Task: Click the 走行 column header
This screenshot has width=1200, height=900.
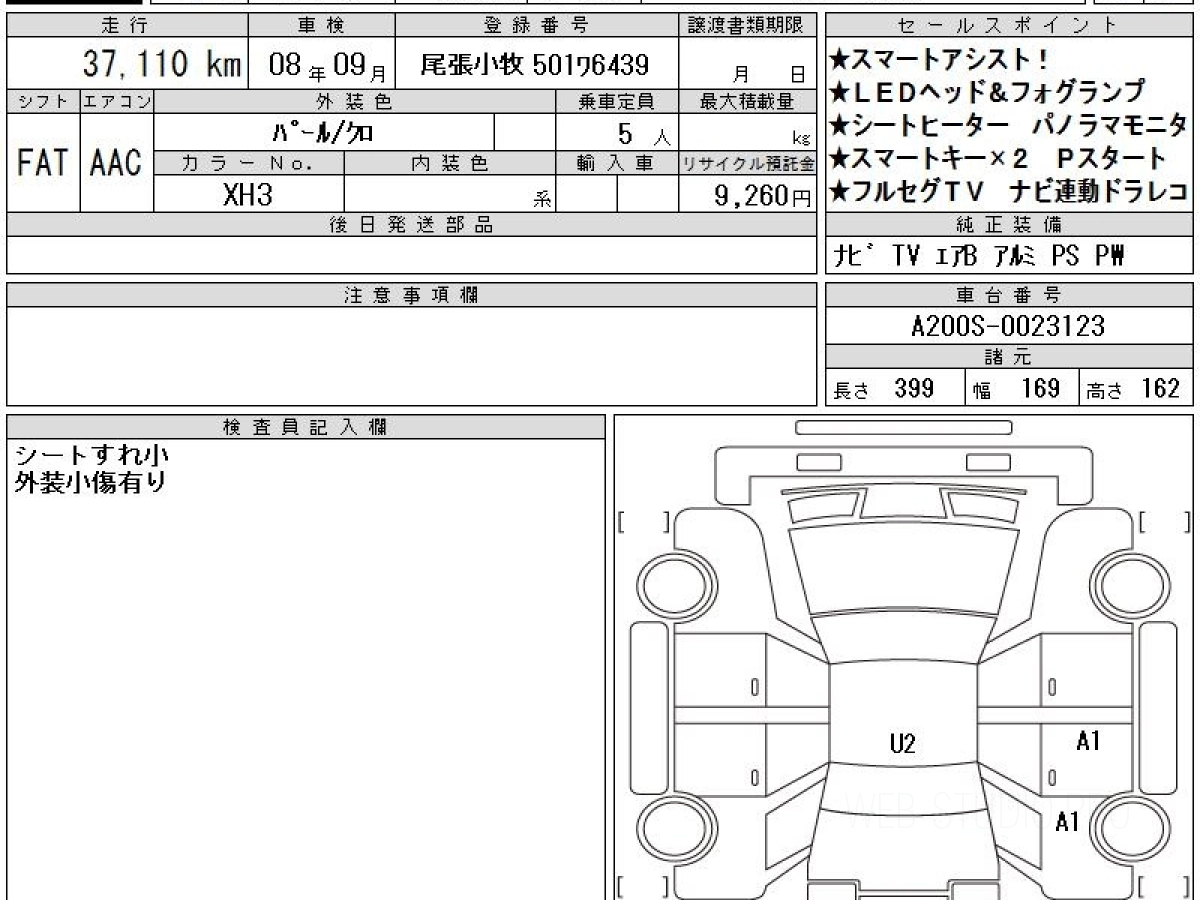Action: click(x=126, y=26)
